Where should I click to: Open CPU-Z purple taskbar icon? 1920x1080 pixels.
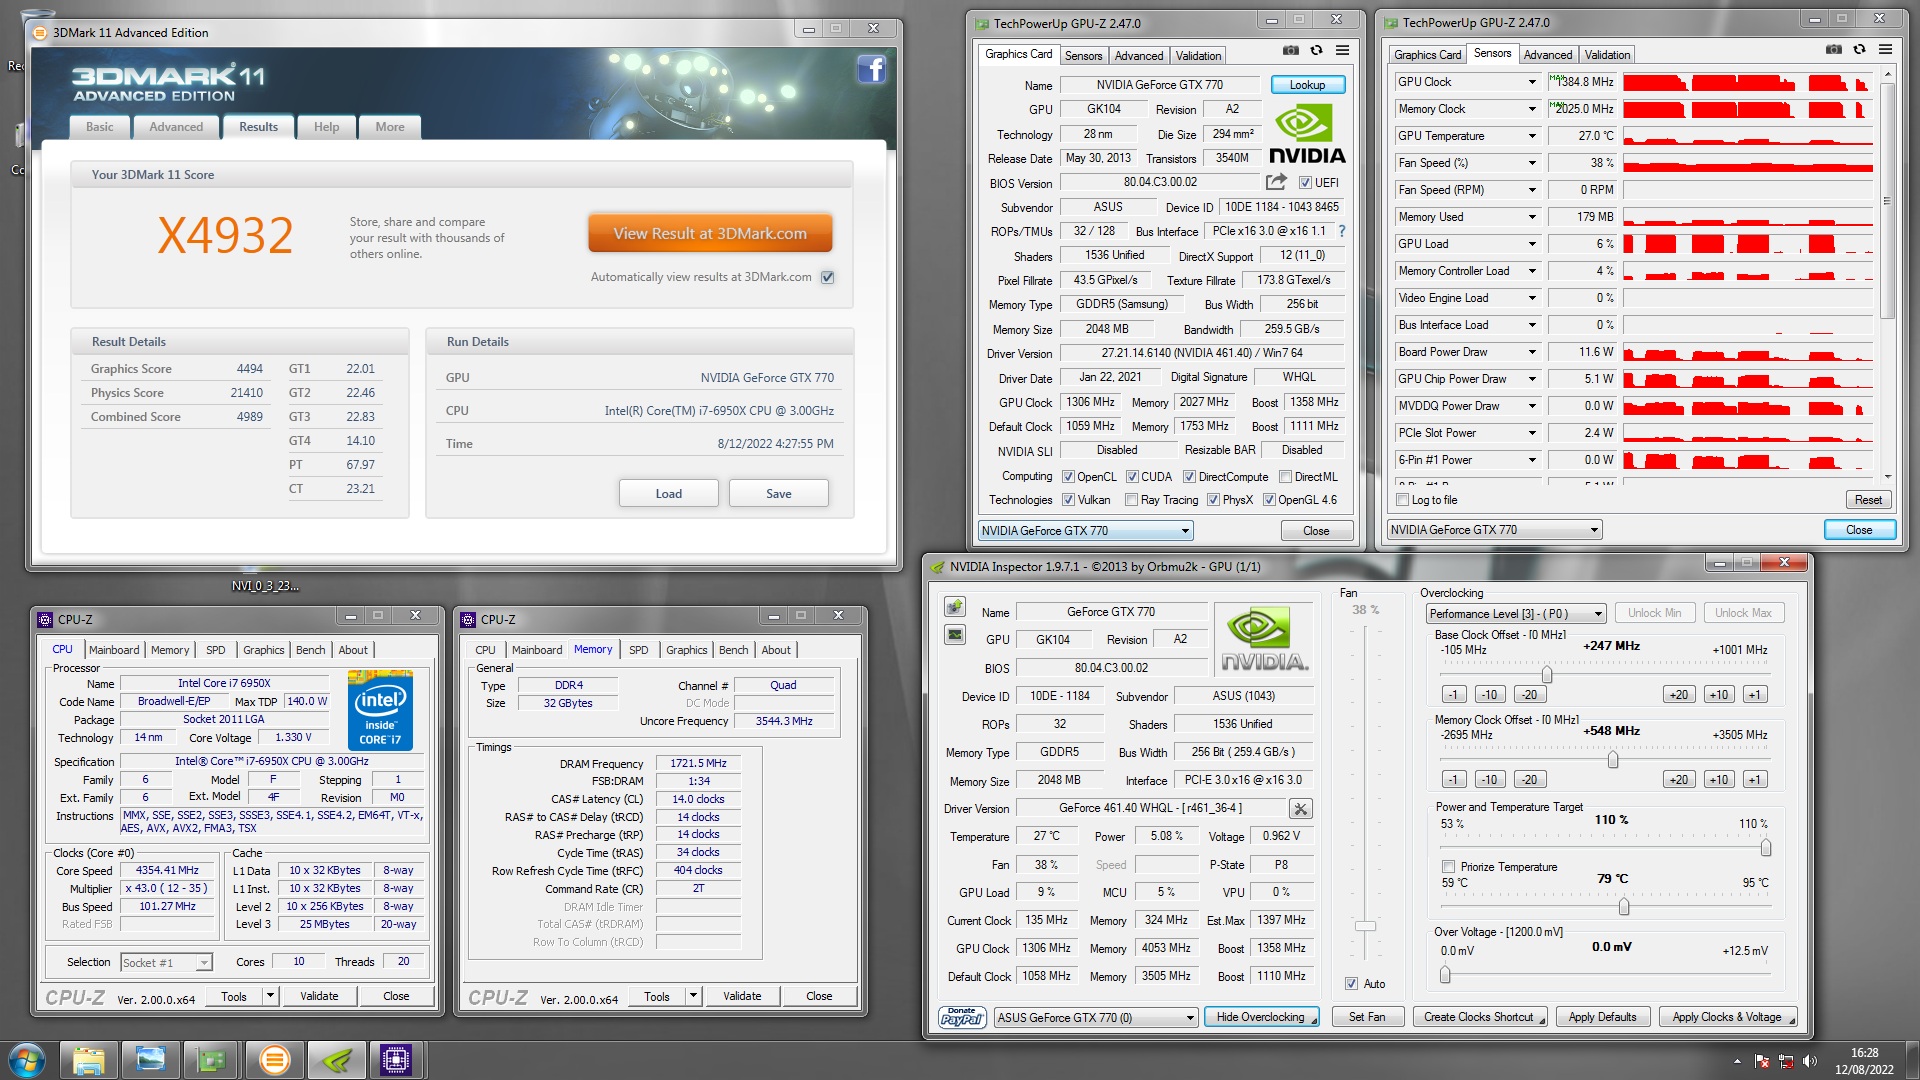[x=397, y=1060]
